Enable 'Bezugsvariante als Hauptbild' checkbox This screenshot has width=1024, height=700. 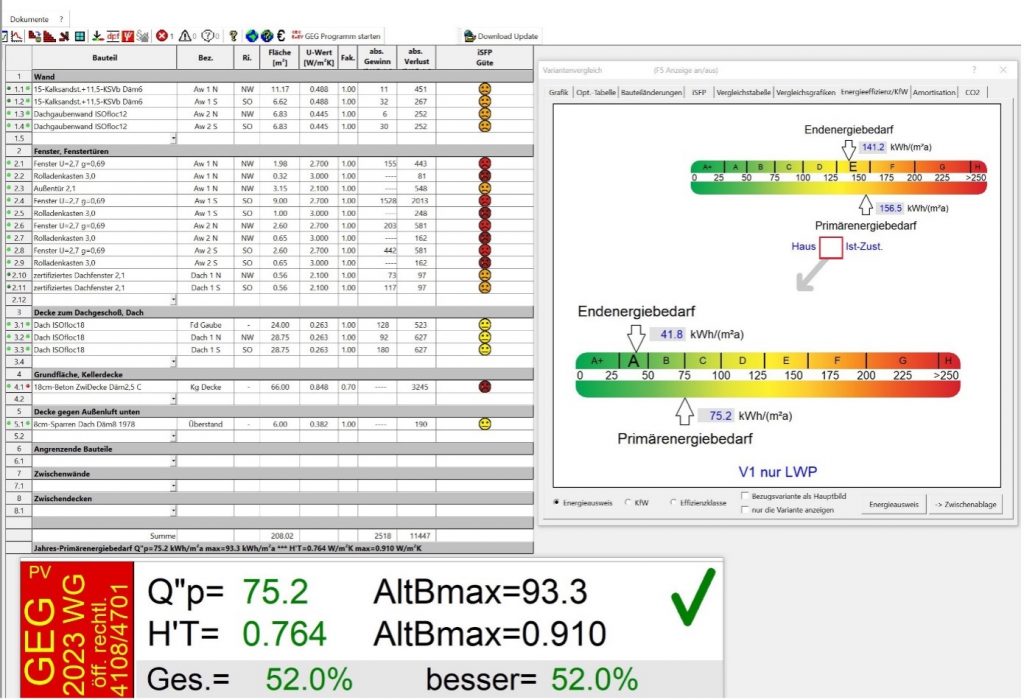[x=745, y=495]
